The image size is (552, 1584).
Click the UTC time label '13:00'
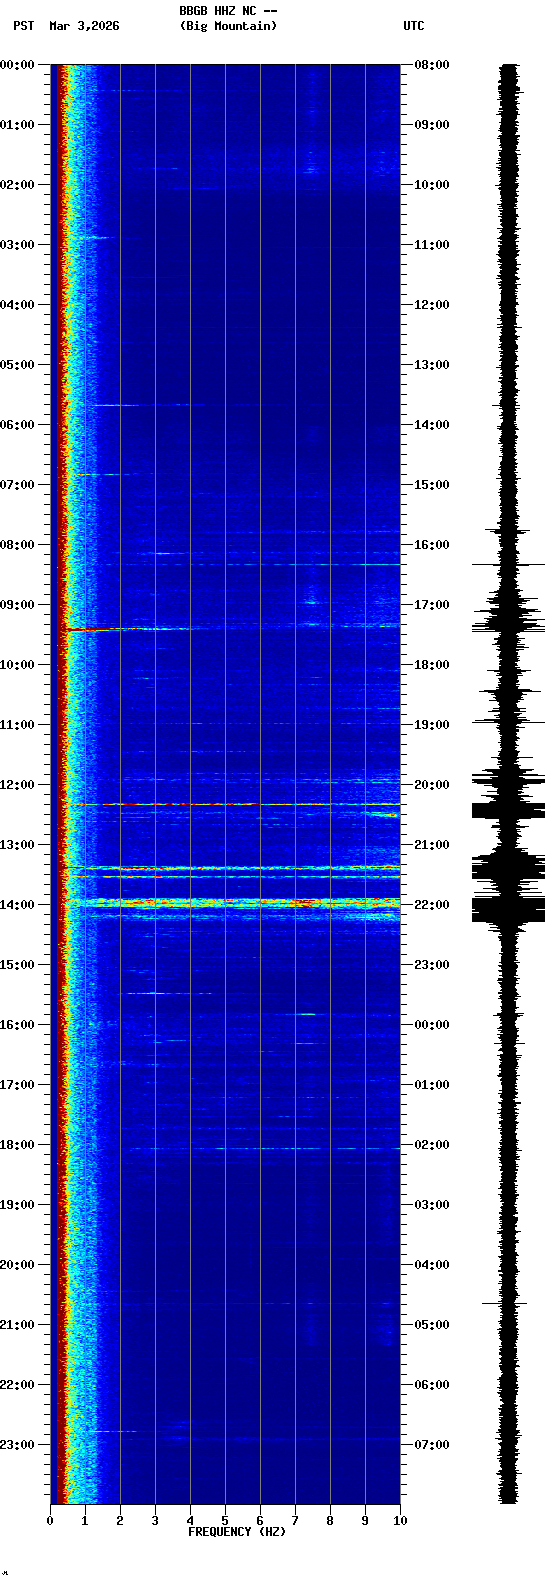pos(432,365)
